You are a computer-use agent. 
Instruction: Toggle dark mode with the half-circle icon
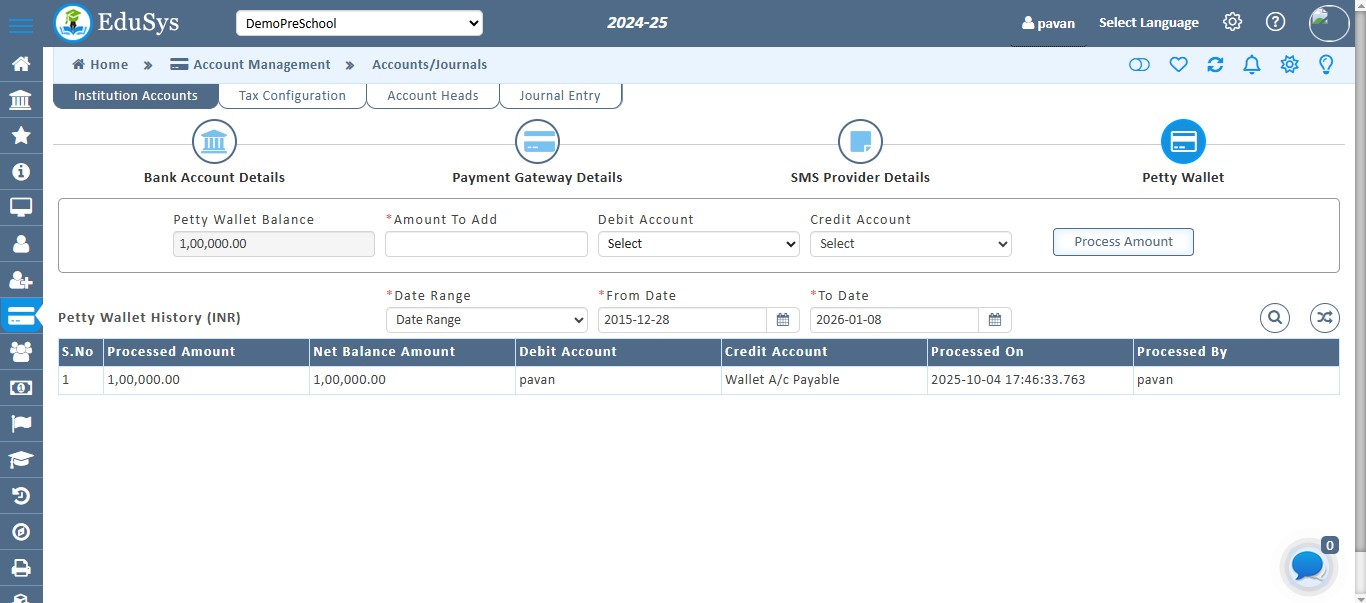click(x=1139, y=64)
